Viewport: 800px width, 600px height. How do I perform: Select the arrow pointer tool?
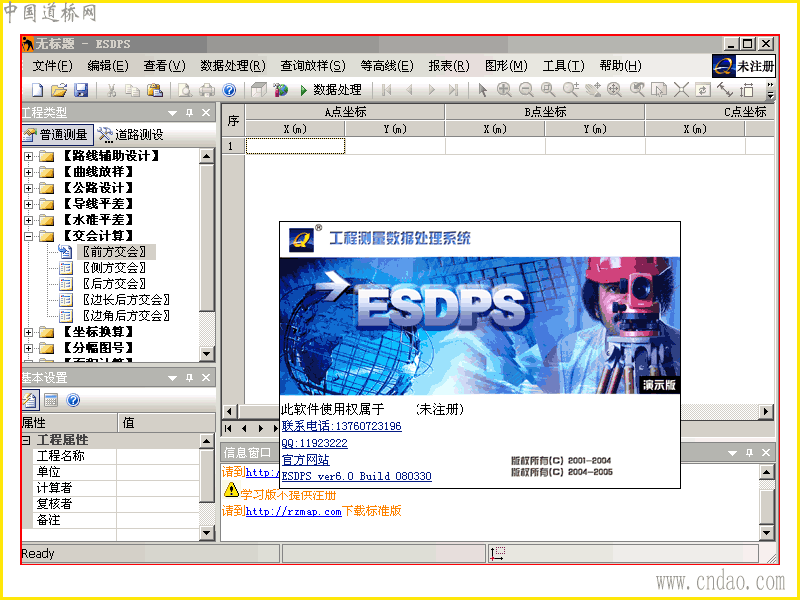[x=483, y=90]
